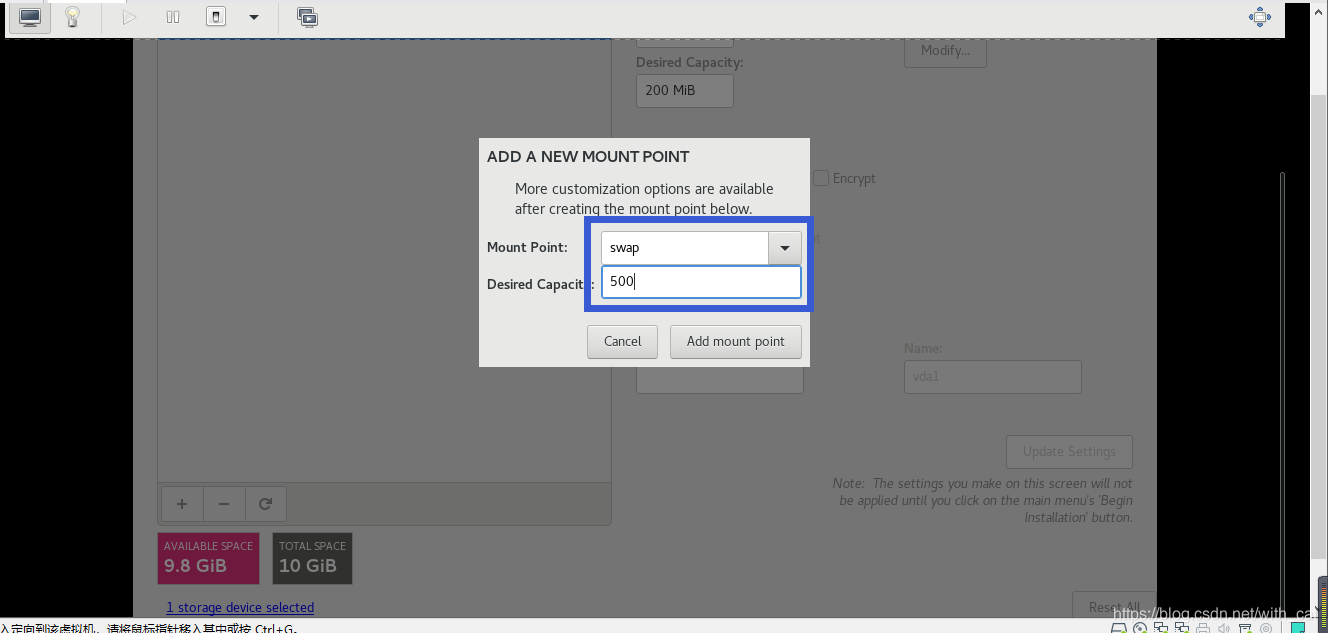Click the Run virtual machine play icon

[x=129, y=17]
